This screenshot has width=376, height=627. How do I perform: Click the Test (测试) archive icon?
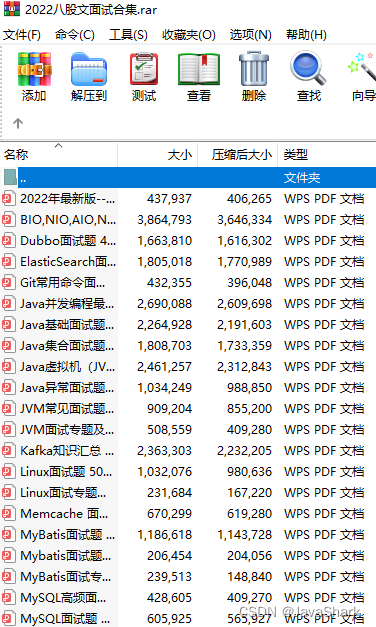(144, 69)
